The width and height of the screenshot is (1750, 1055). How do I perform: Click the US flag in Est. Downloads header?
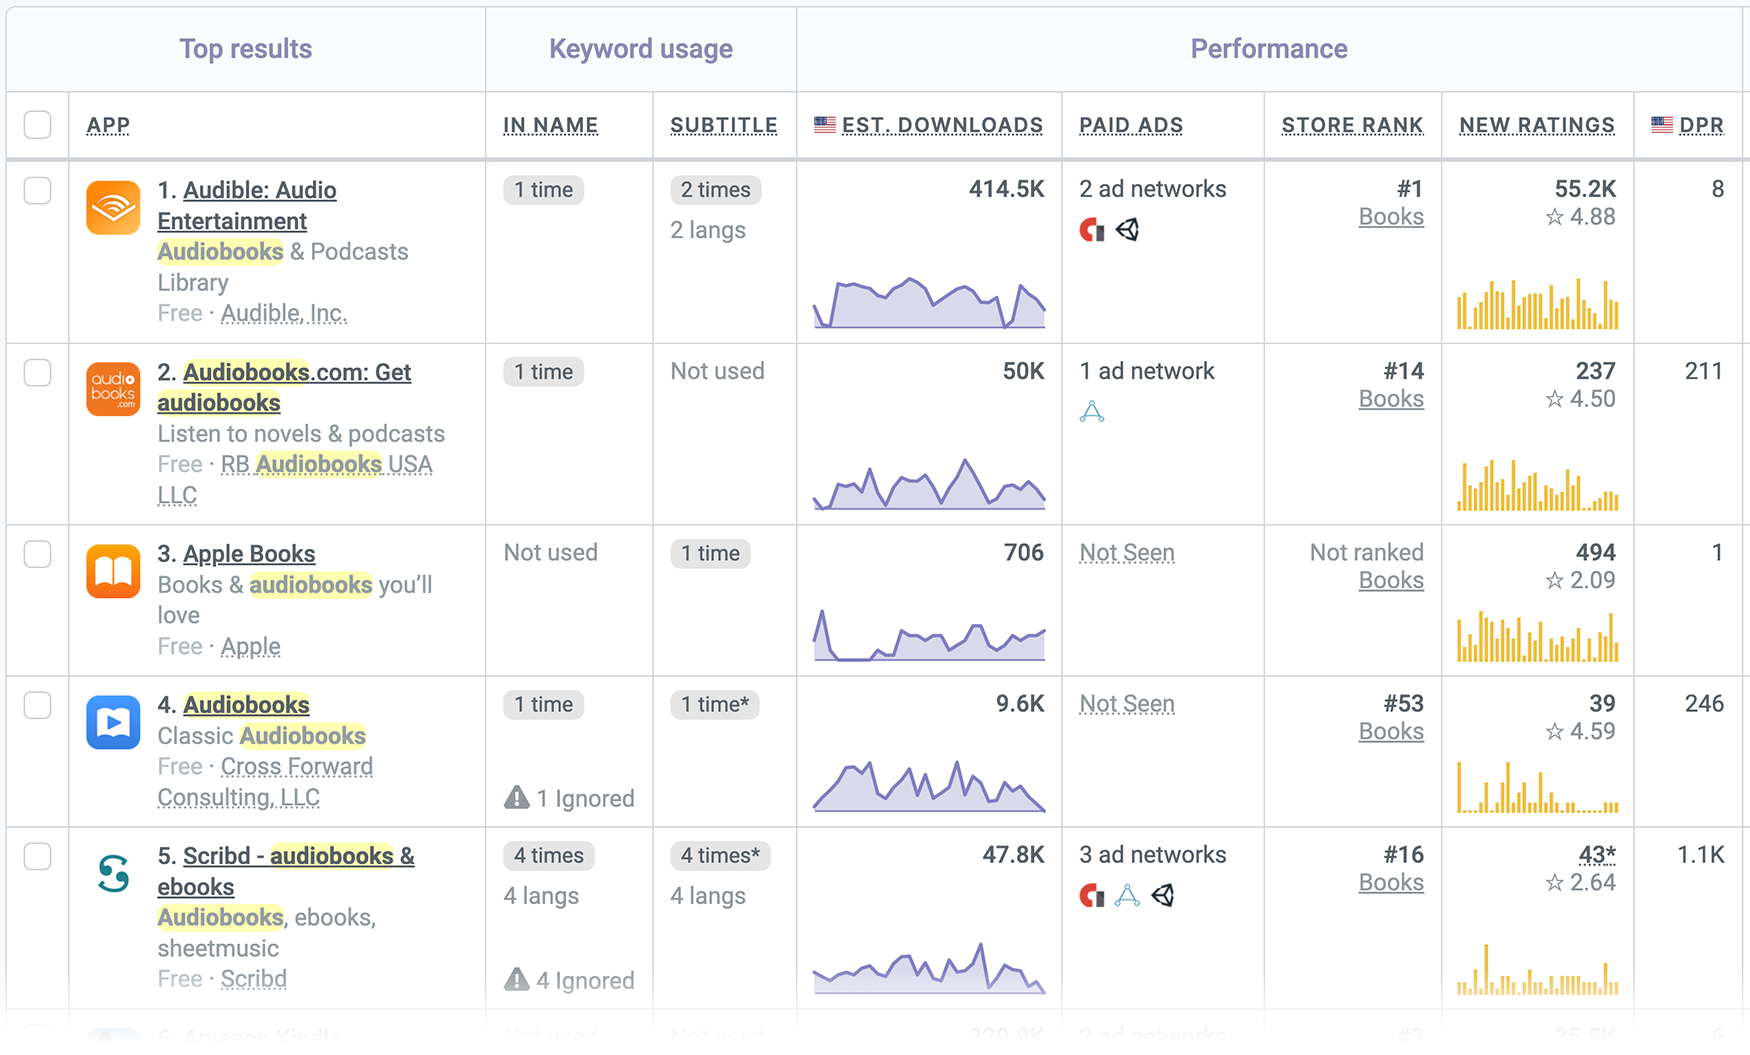click(825, 125)
